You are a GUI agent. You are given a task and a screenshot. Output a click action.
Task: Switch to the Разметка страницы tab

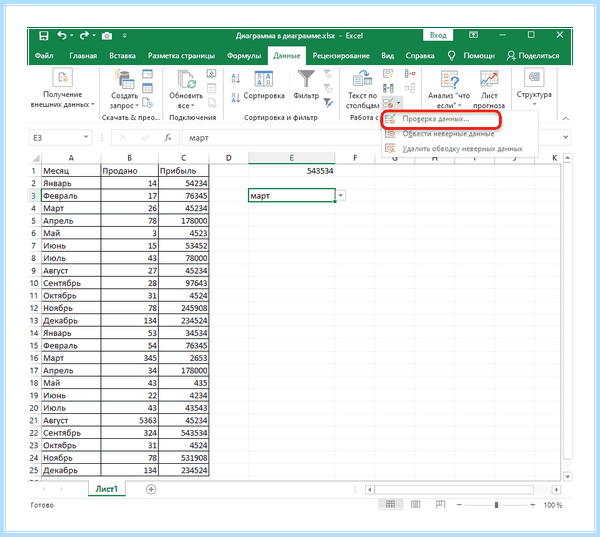pyautogui.click(x=181, y=56)
